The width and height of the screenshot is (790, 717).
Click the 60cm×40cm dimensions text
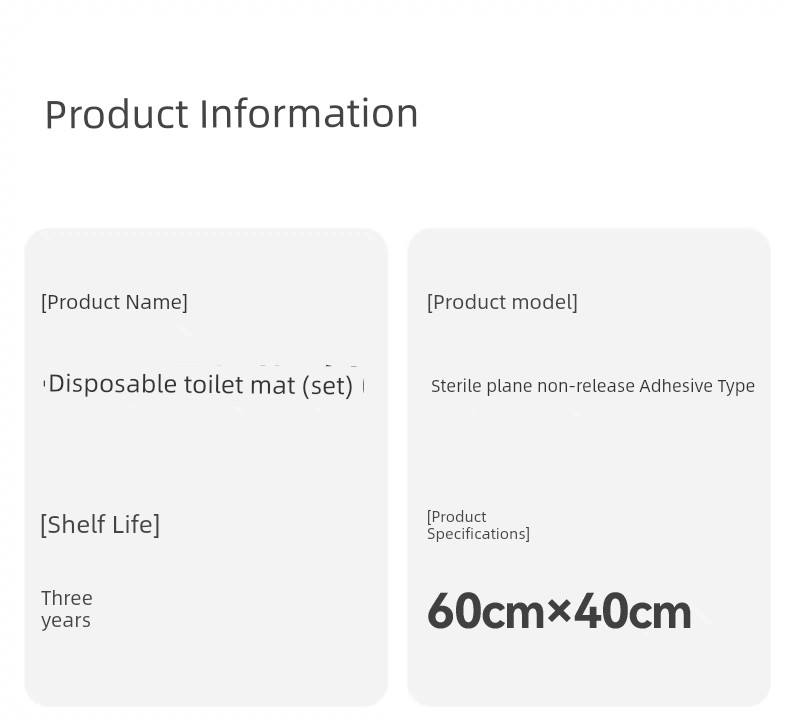click(559, 612)
